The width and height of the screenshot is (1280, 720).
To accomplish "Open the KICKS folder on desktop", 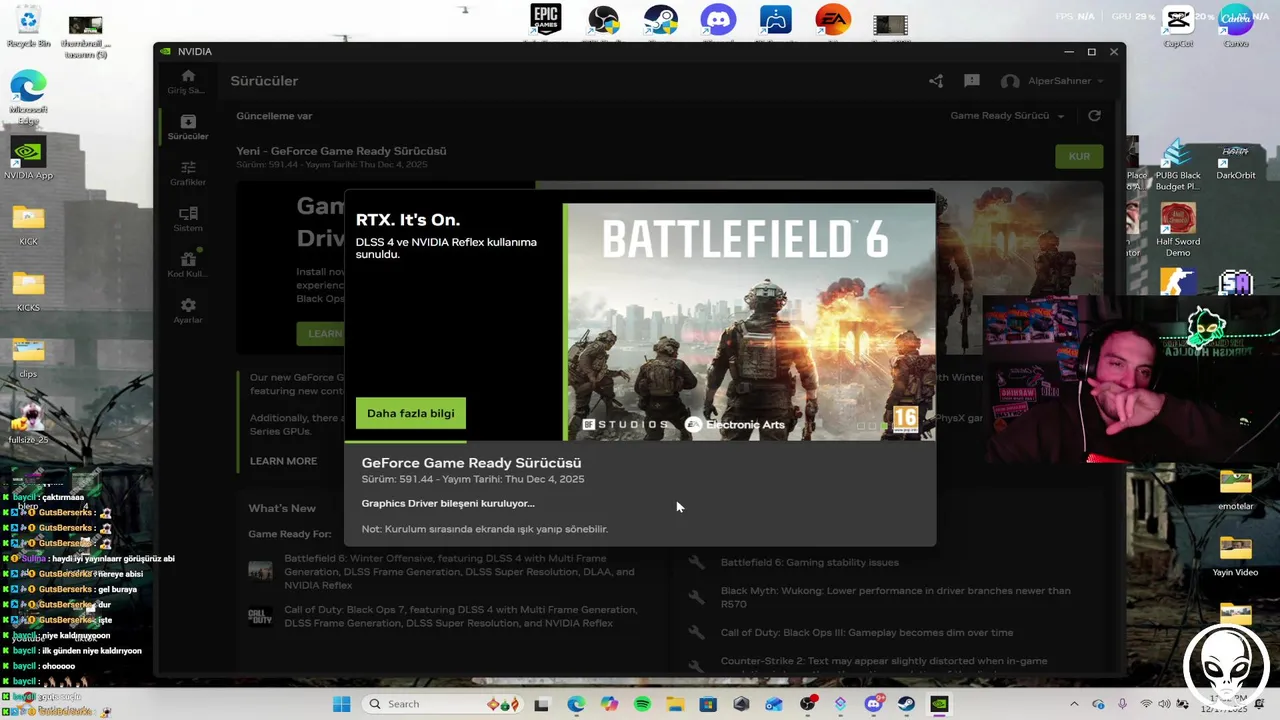I will (28, 291).
